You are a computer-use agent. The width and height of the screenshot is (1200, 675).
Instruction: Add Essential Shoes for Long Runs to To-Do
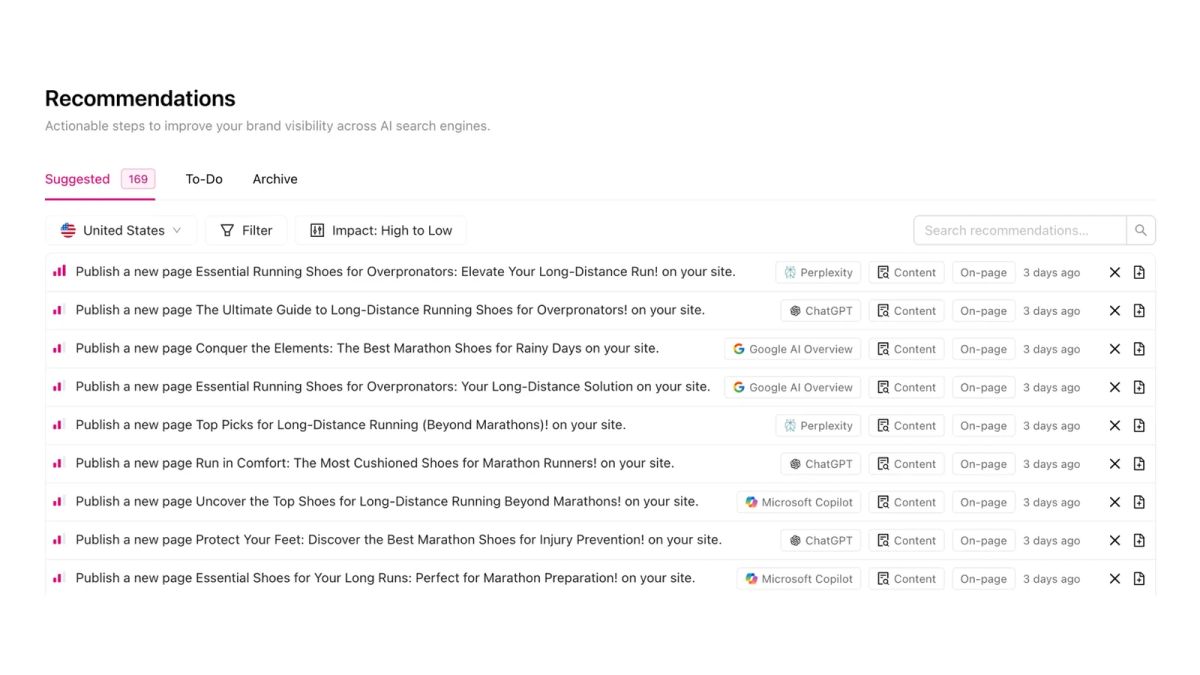(1139, 578)
